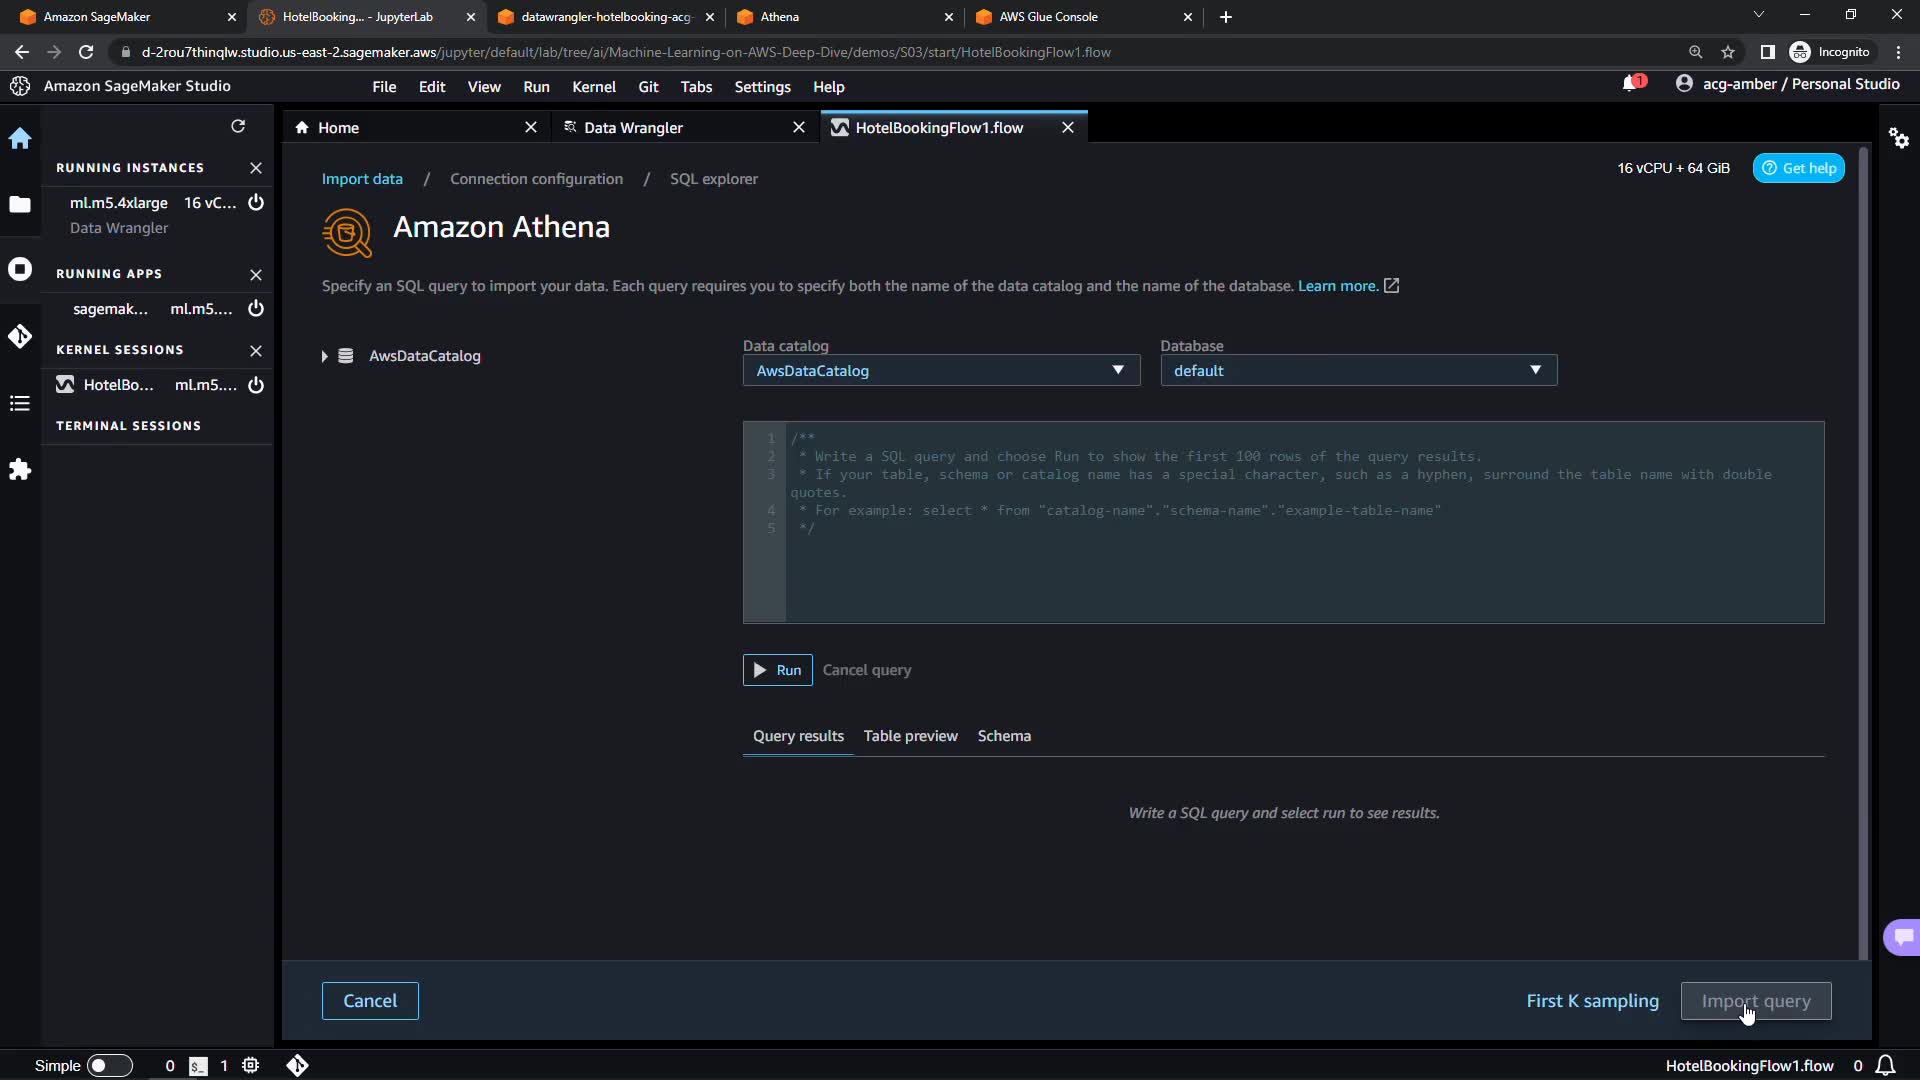Image resolution: width=1920 pixels, height=1080 pixels.
Task: Expand the AwsDataCatalog tree node
Action: [x=324, y=357]
